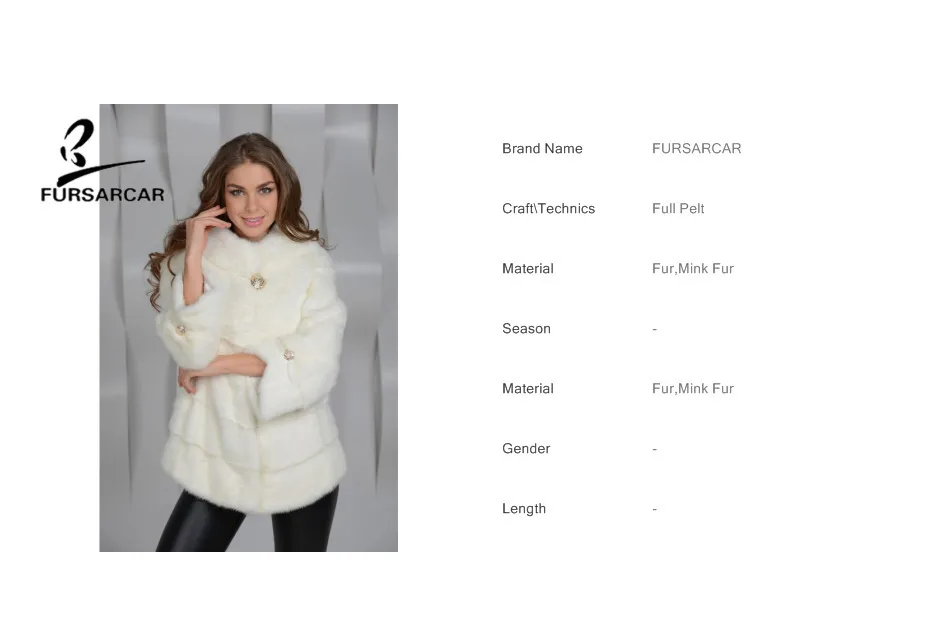Click the gold button on coat sleeve cuff
This screenshot has width=950, height=640.
coord(289,355)
